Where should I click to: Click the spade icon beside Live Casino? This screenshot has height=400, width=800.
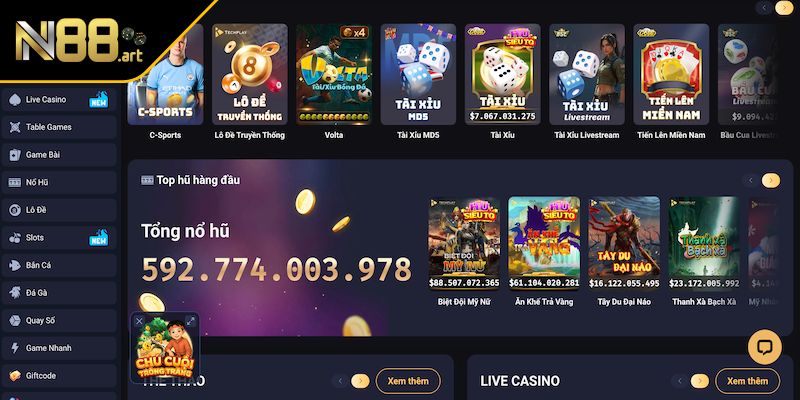coord(15,99)
